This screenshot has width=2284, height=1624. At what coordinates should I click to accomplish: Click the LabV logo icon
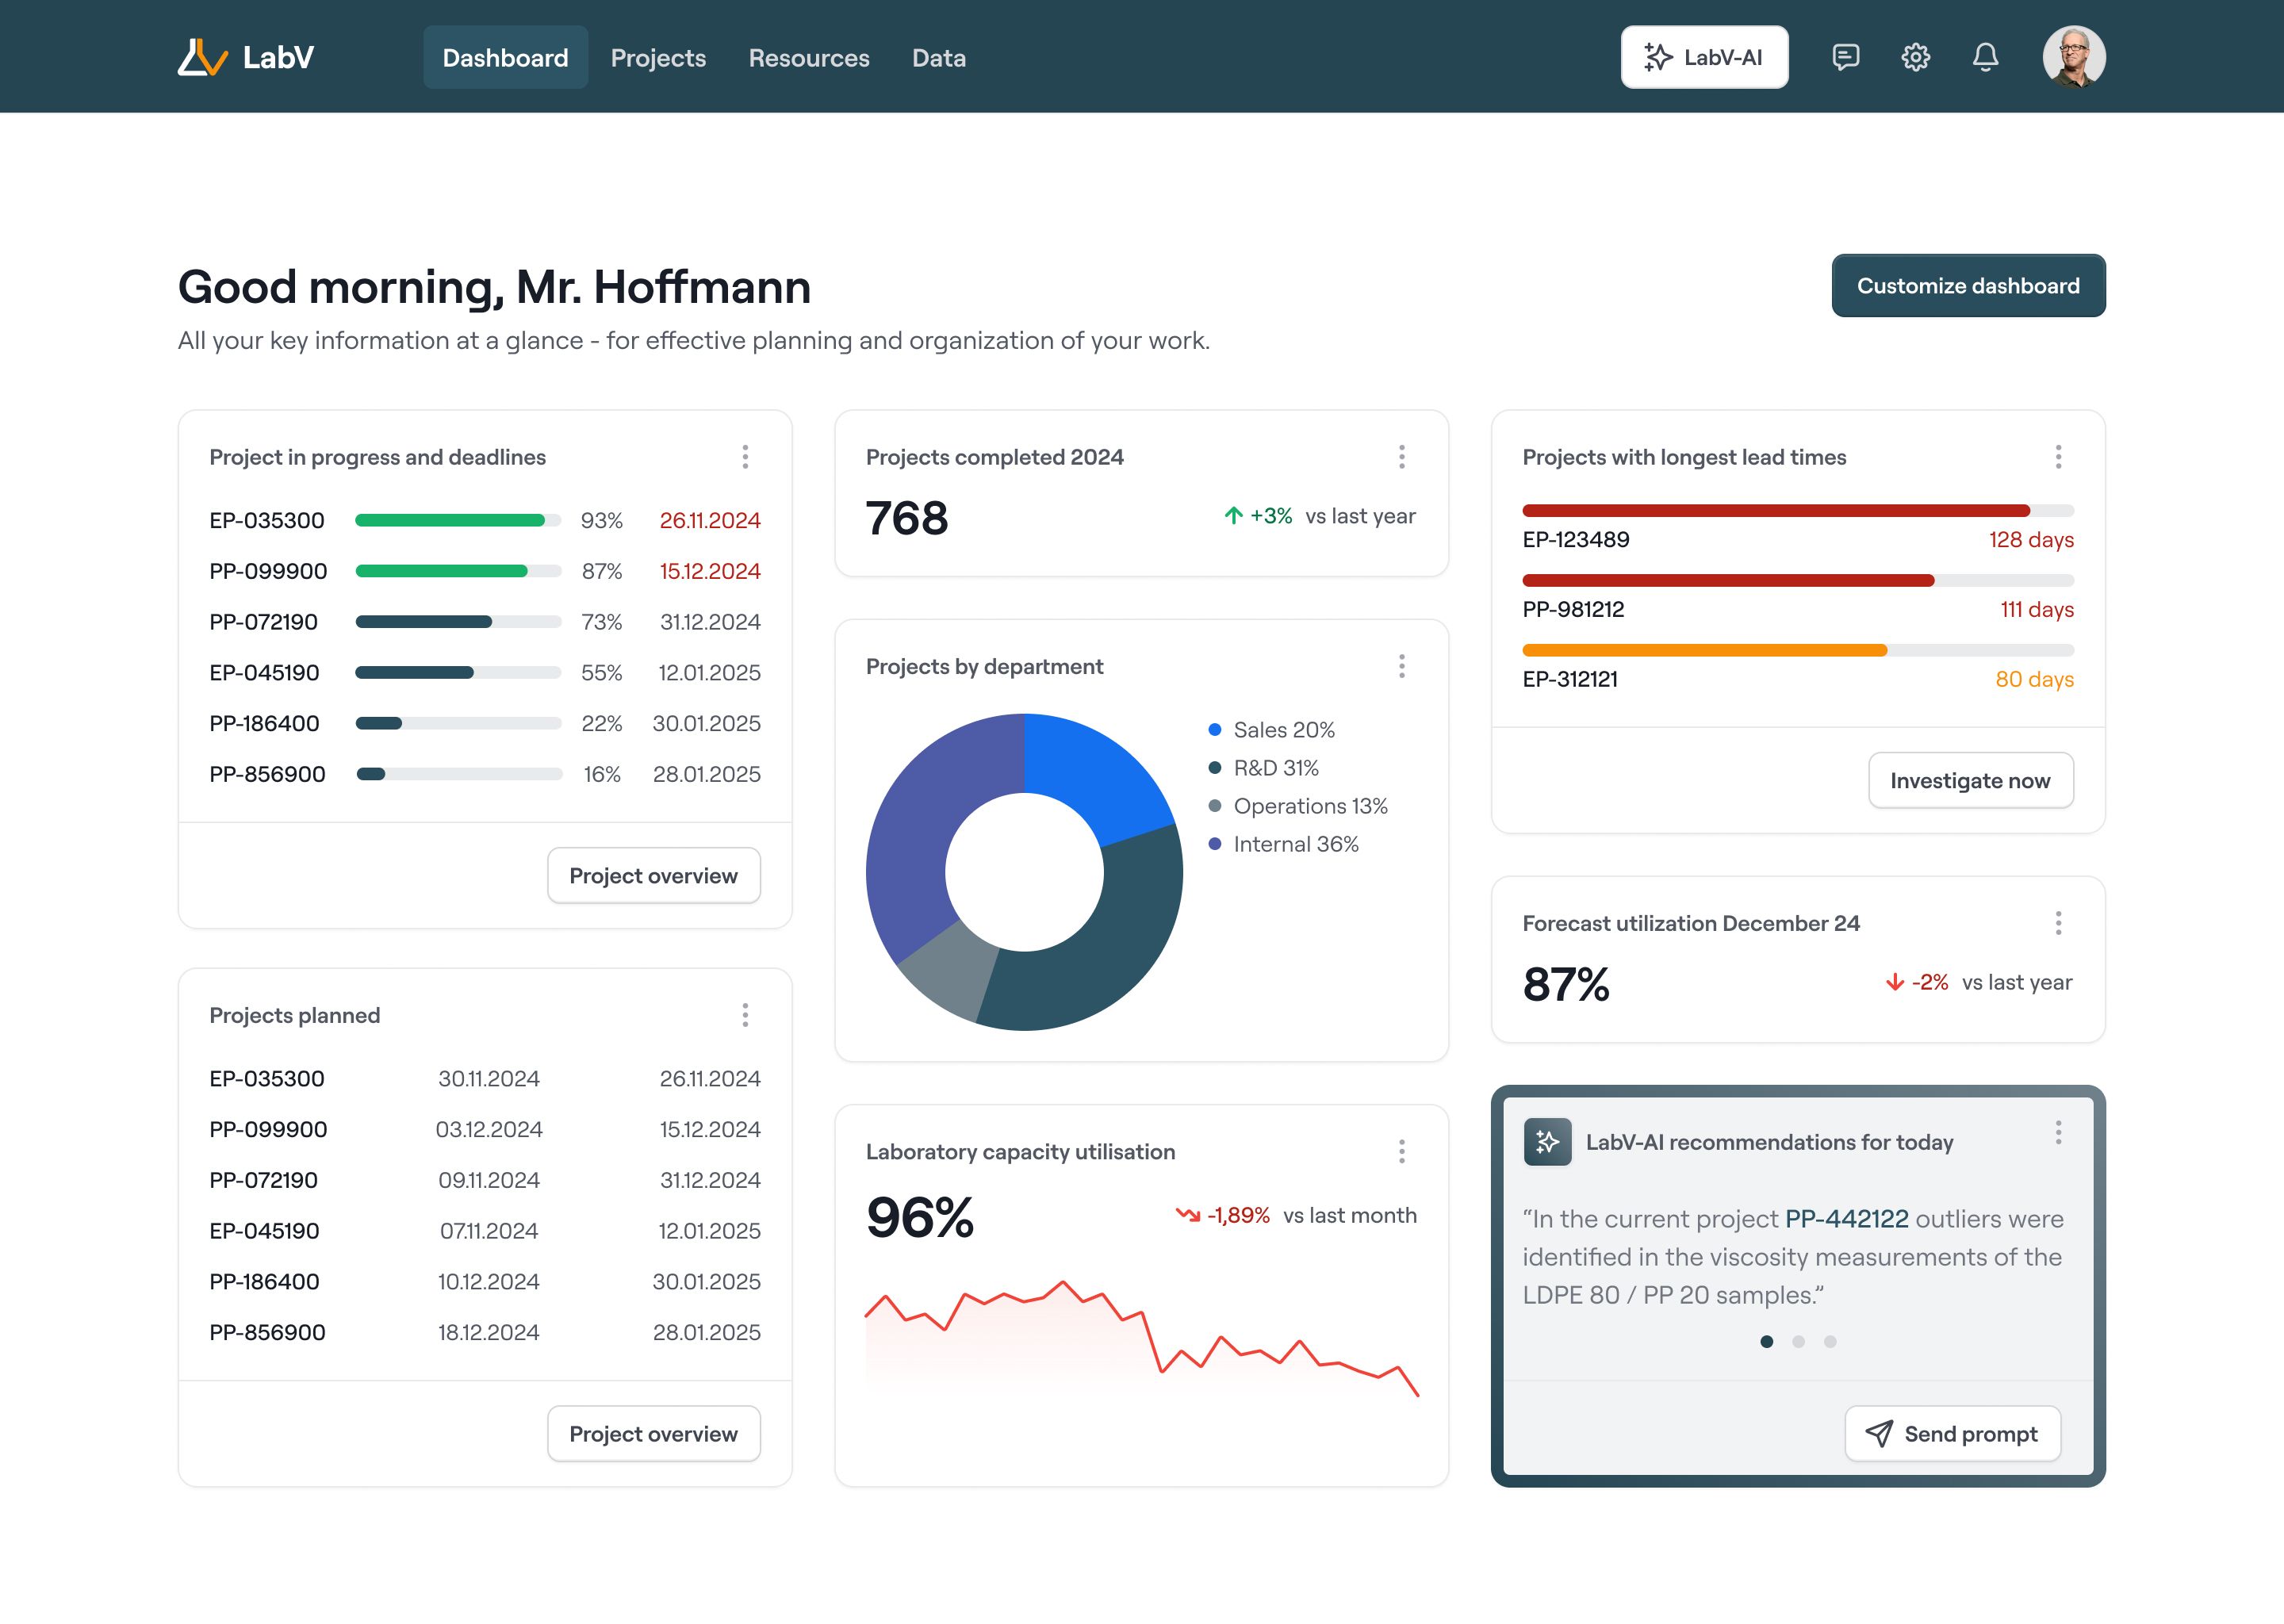click(x=203, y=57)
